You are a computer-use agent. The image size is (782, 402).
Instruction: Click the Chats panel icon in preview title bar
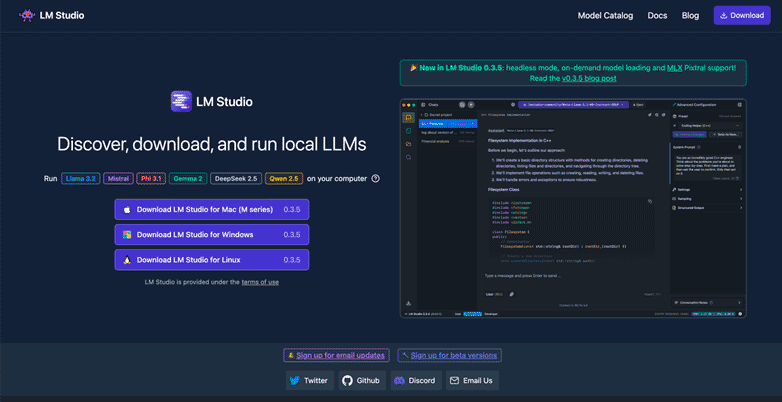(x=423, y=105)
